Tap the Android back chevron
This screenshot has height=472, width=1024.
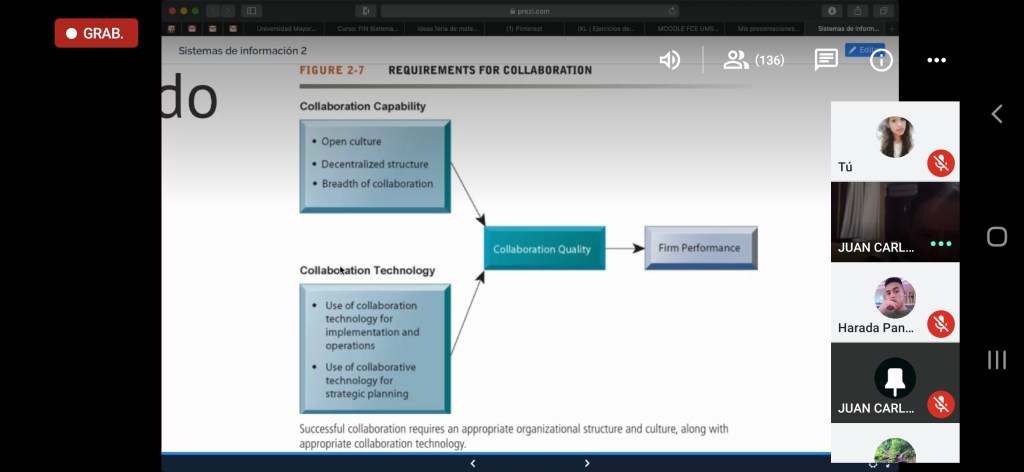pyautogui.click(x=997, y=114)
